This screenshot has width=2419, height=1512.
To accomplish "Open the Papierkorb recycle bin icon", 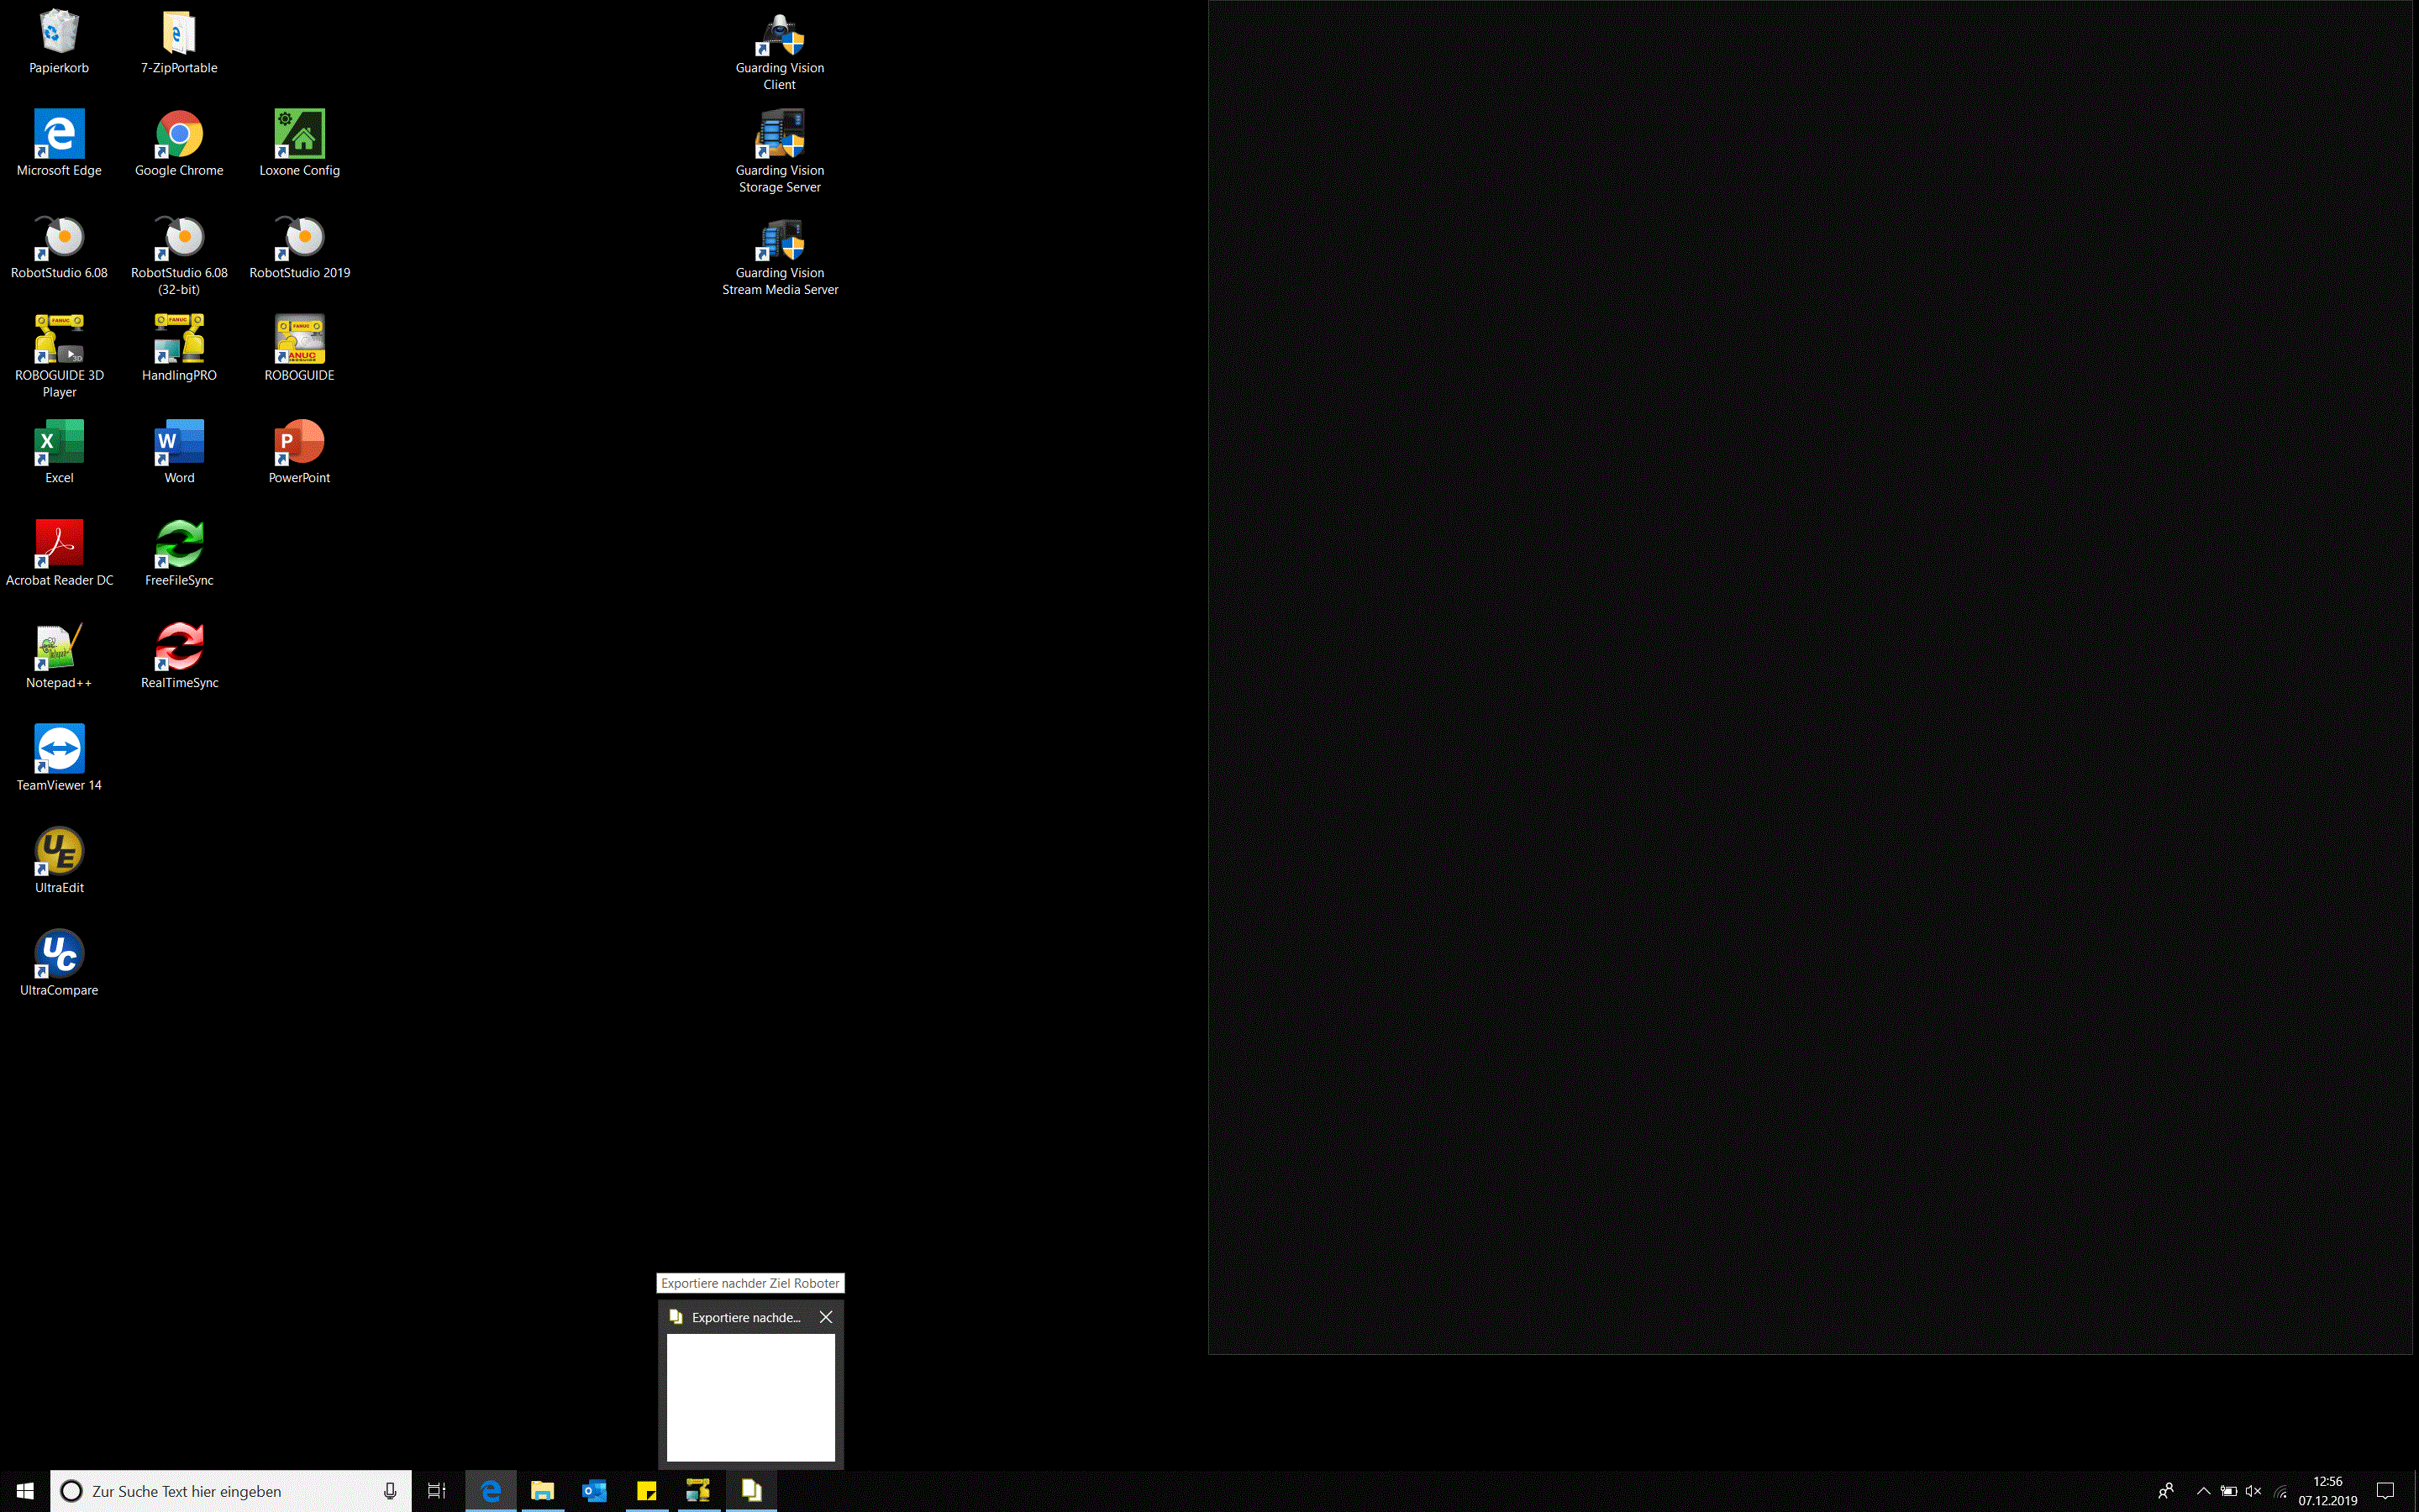I will pos(59,43).
